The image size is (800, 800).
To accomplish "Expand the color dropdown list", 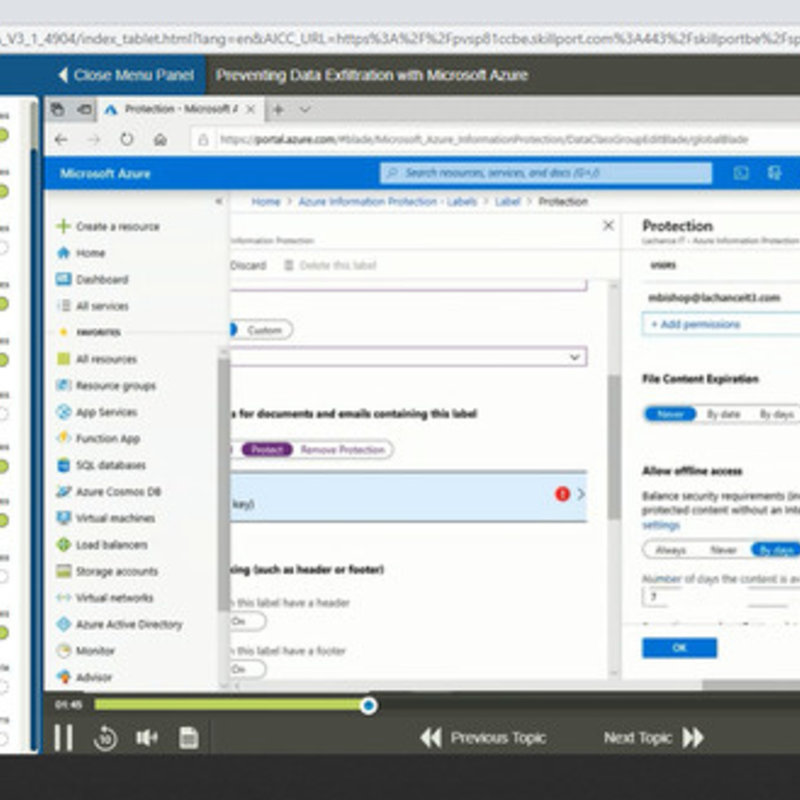I will pyautogui.click(x=574, y=357).
